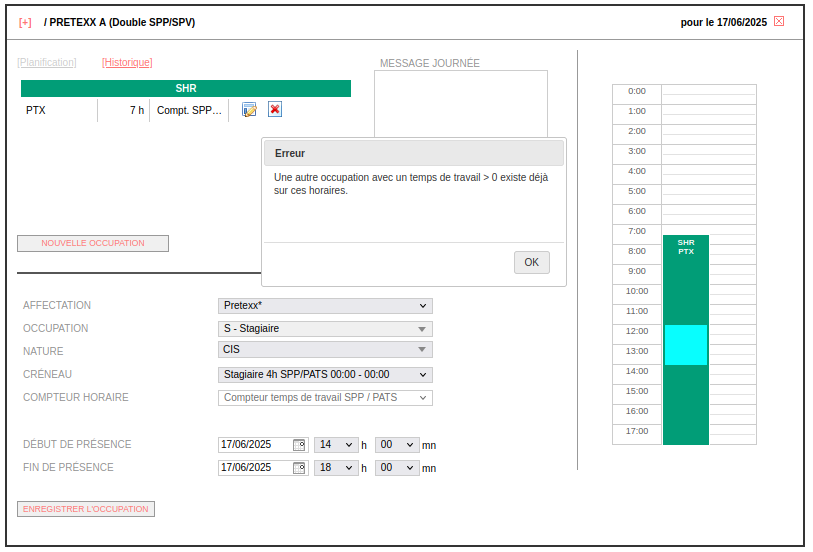
Task: Click the 17:00 hour label in timeline
Action: tap(637, 431)
